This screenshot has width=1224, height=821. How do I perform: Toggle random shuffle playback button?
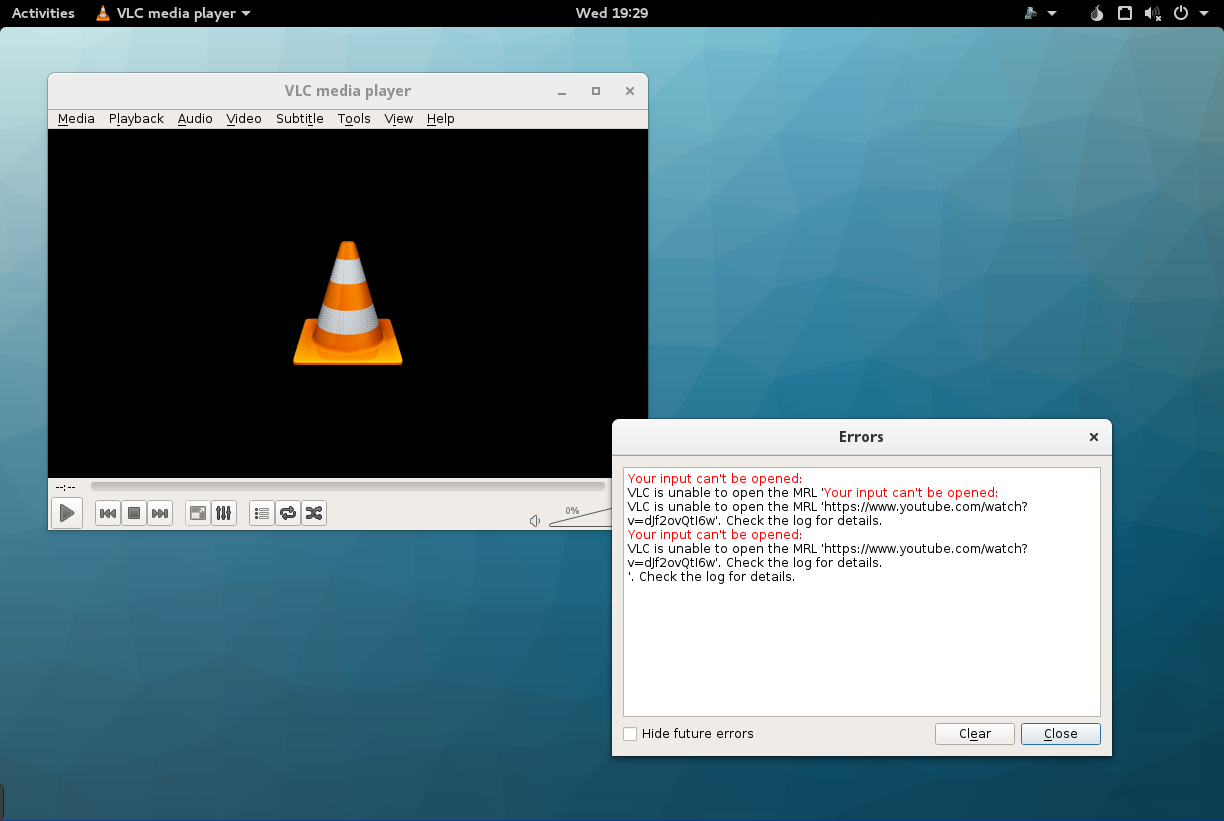314,513
